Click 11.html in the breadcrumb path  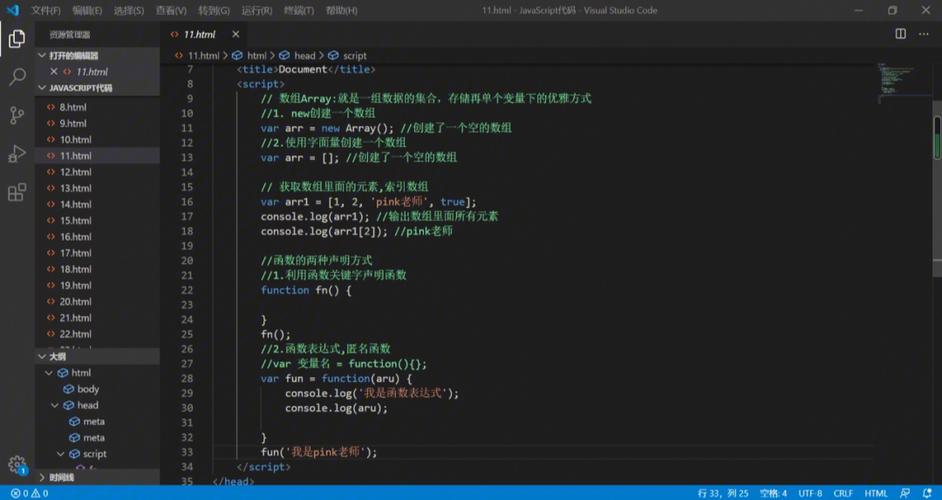(197, 55)
